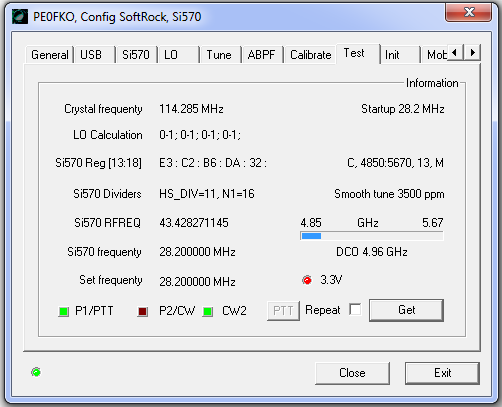
Task: Click the Exit button
Action: 442,373
